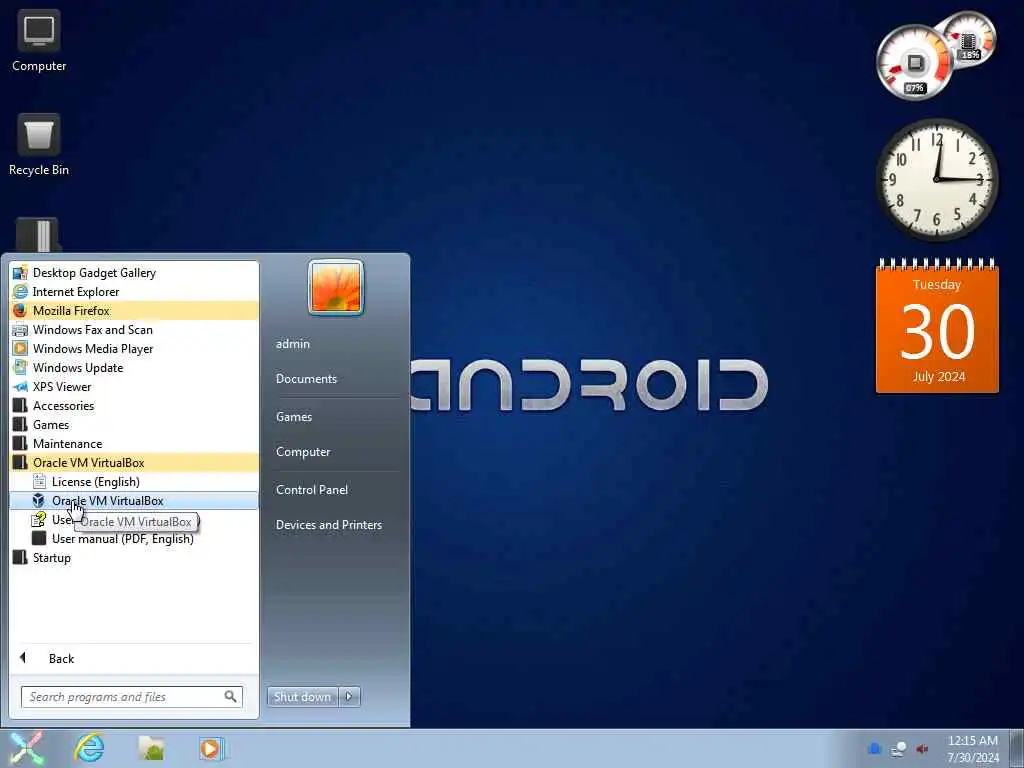Click the Action Center tray icon
This screenshot has height=768, width=1024.
point(875,748)
